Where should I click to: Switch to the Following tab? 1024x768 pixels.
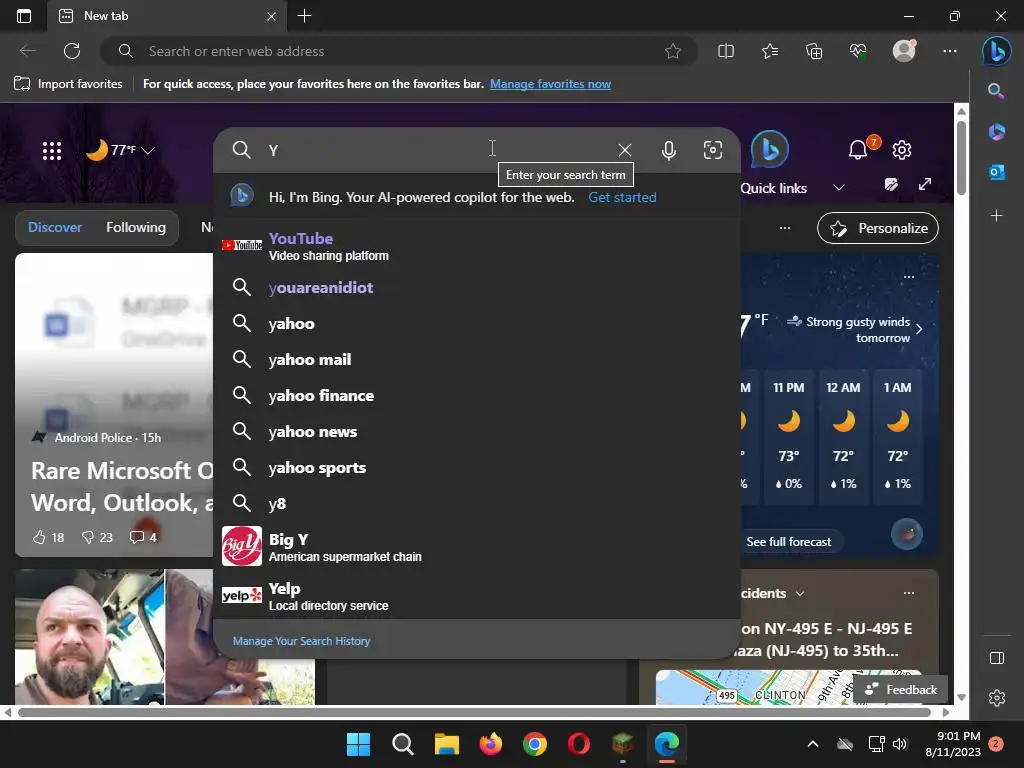point(136,227)
